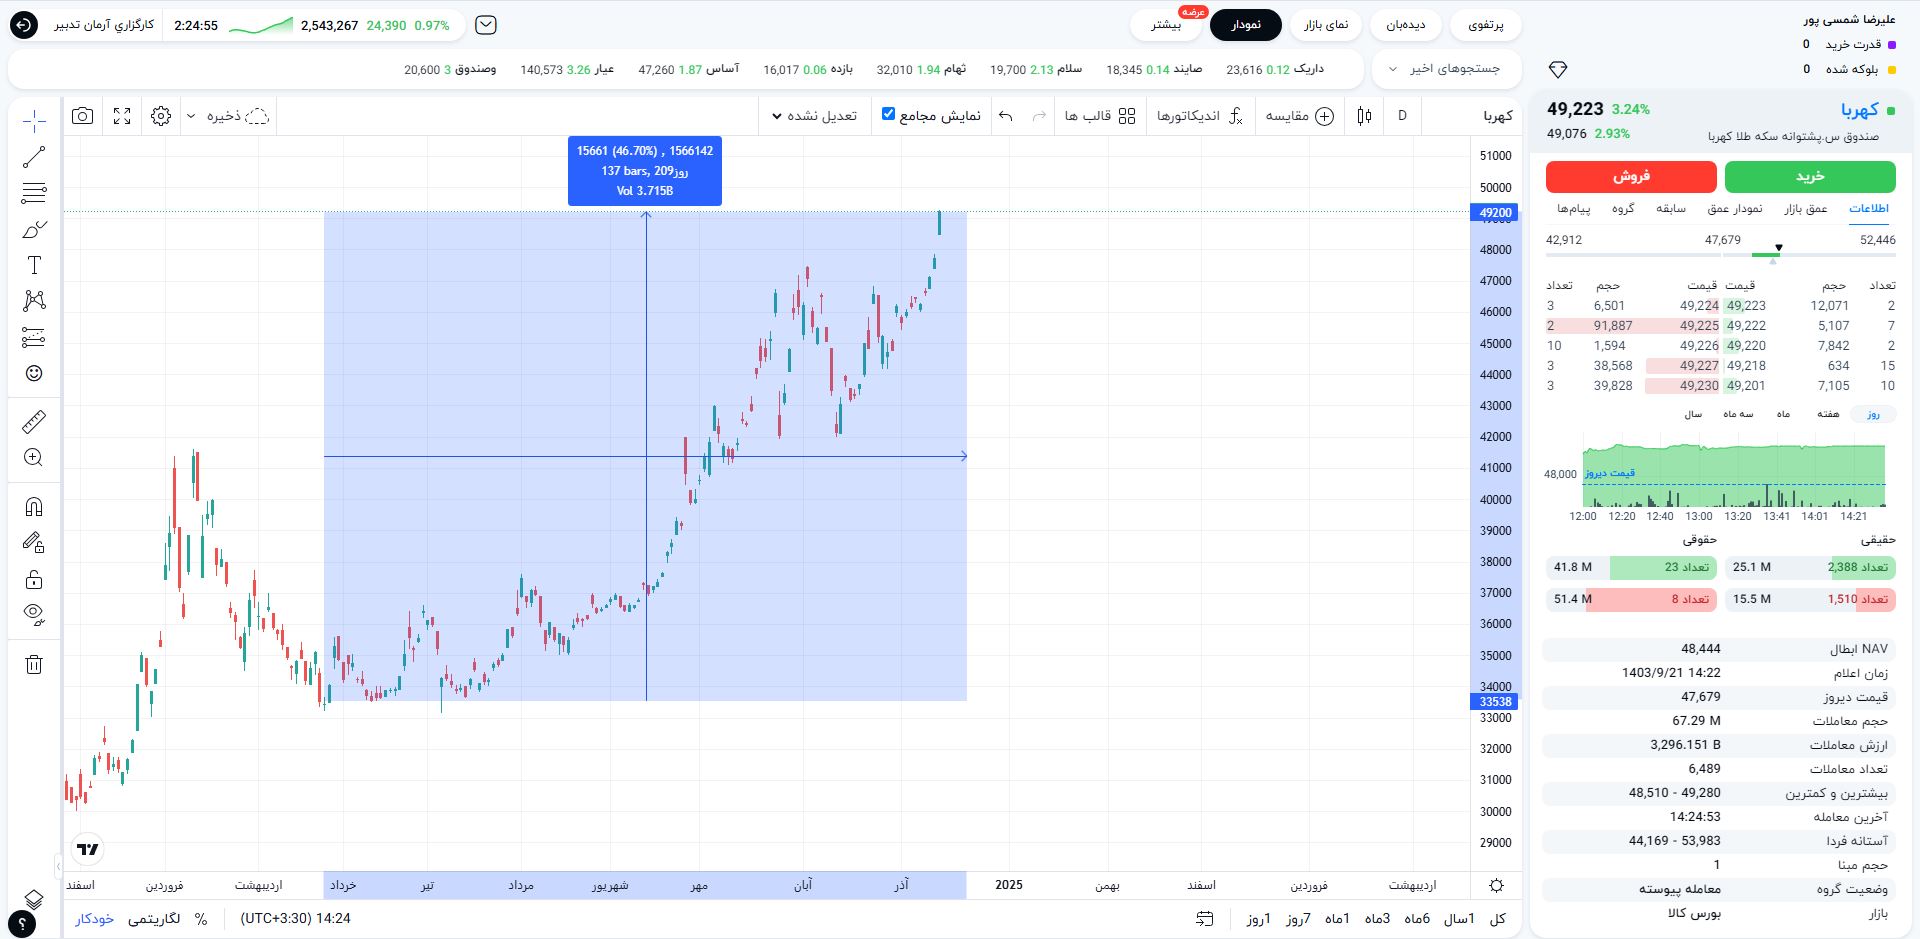The height and width of the screenshot is (939, 1920).
Task: Open chart settings gear in toolbar
Action: pos(161,116)
